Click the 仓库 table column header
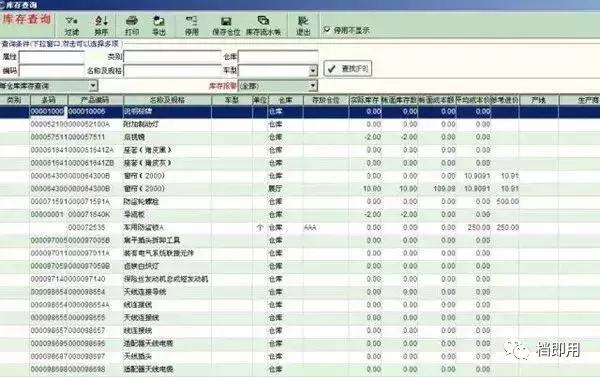This screenshot has height=377, width=600. click(x=285, y=100)
